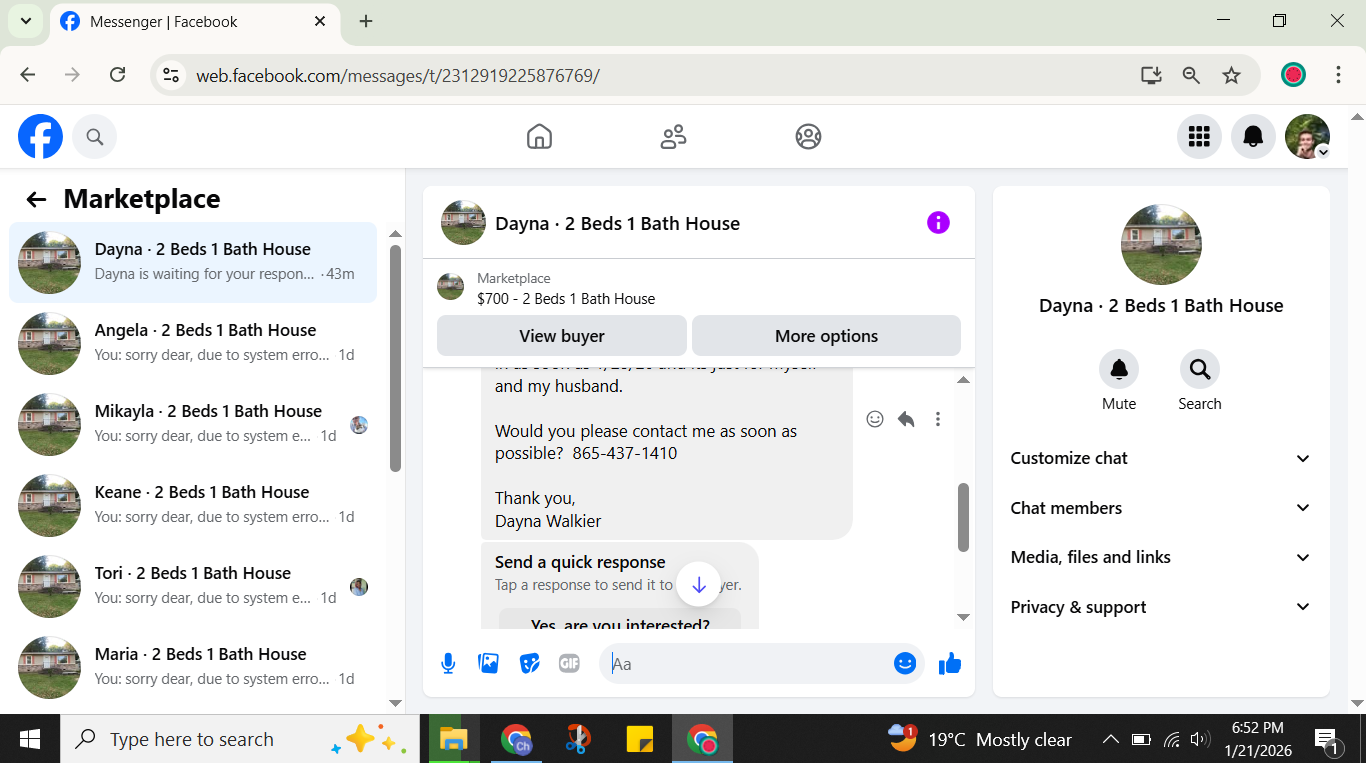Open File Explorer from taskbar
Viewport: 1366px width, 763px height.
coord(454,739)
